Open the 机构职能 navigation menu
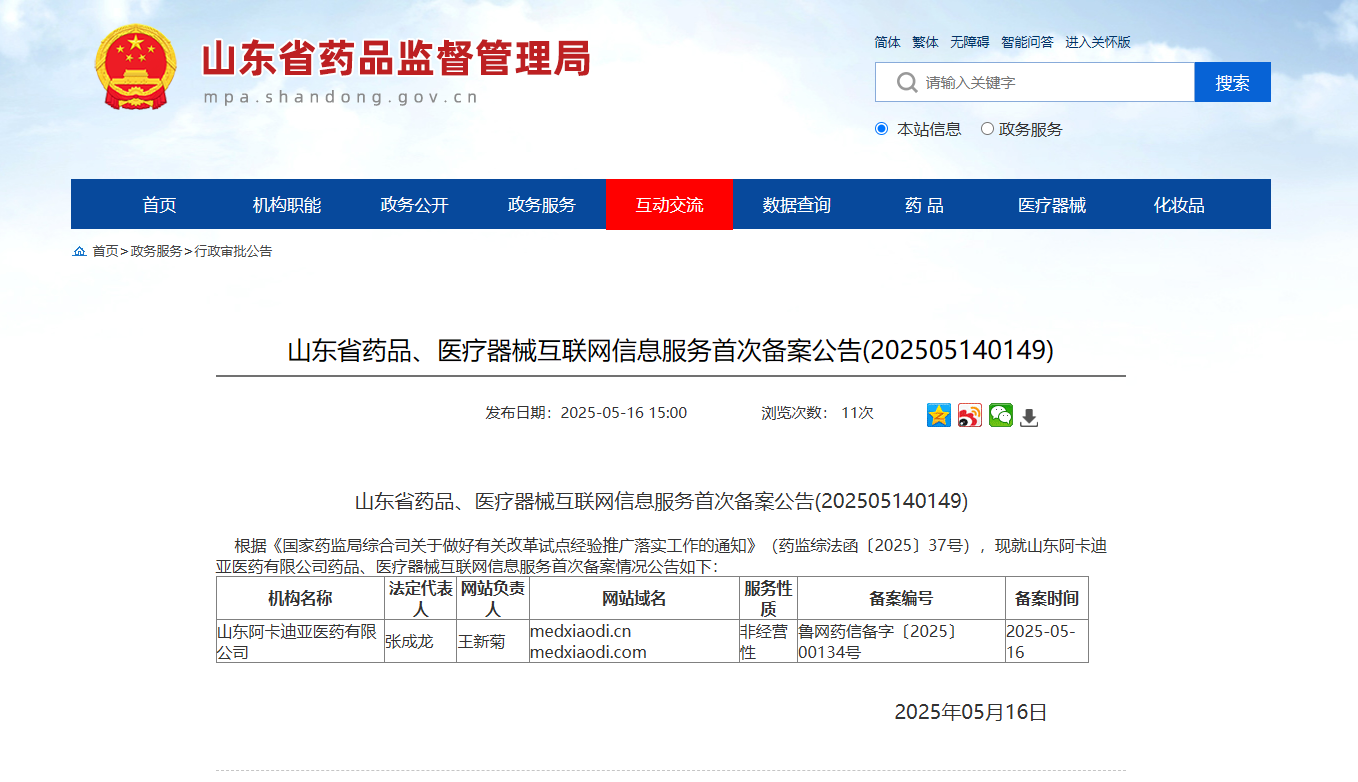Screen dimensions: 1358x782 pos(287,205)
